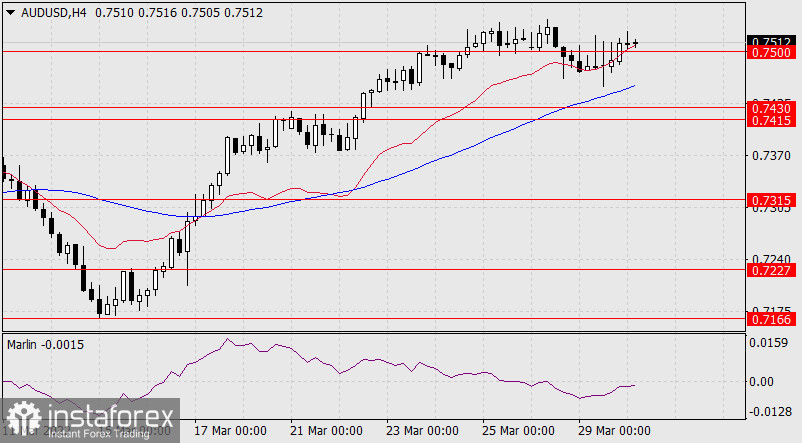
Task: Select the 0.7166 red price level label
Action: point(771,319)
